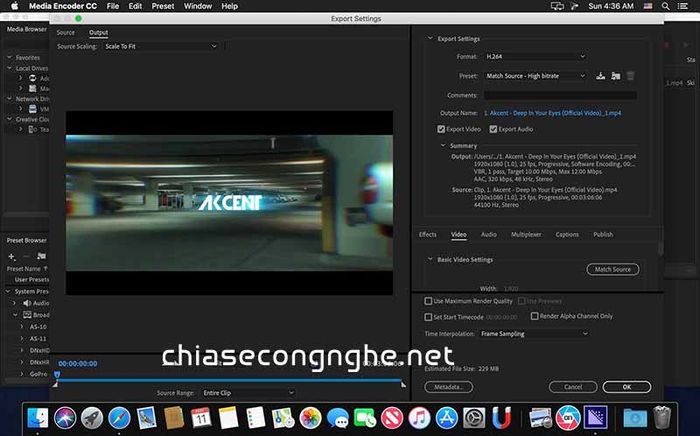Open Launchpad rocket icon in dock
The width and height of the screenshot is (700, 436).
pos(92,418)
